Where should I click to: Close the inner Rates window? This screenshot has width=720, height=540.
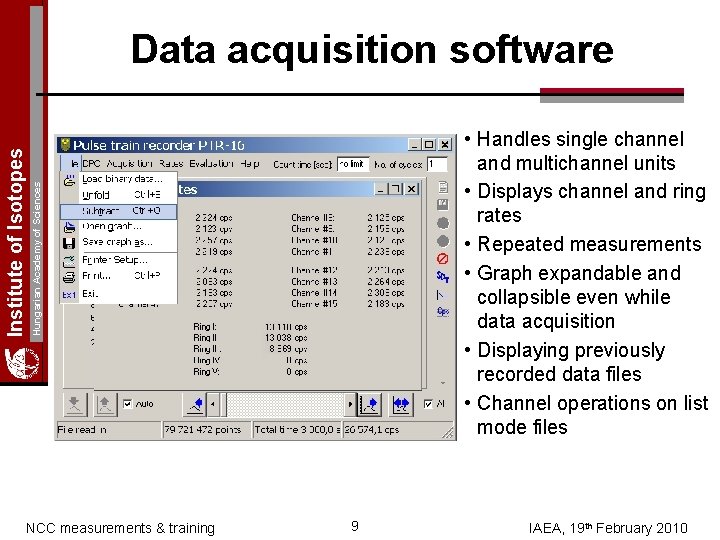click(412, 189)
